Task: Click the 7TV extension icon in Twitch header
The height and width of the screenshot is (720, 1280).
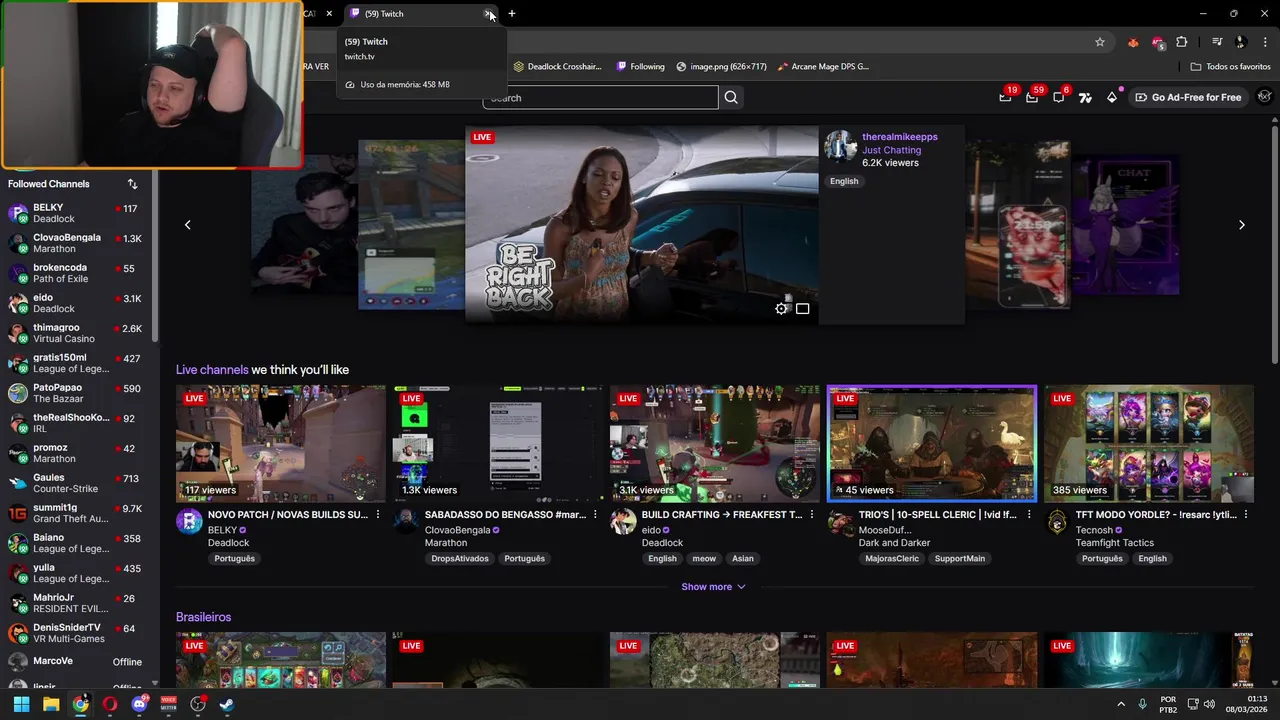Action: [x=1085, y=97]
